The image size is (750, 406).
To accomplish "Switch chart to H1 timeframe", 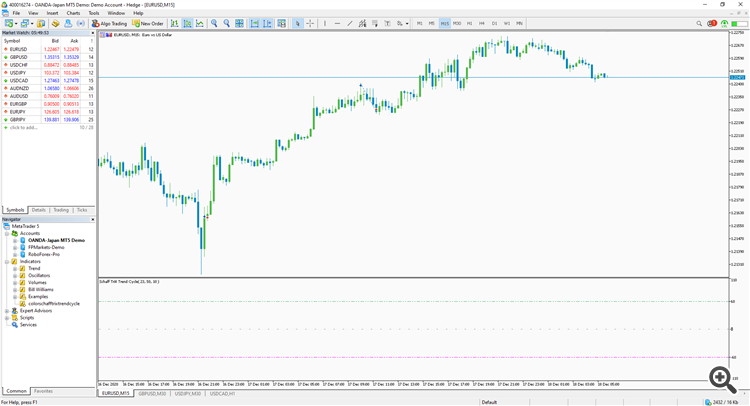I will [x=469, y=23].
